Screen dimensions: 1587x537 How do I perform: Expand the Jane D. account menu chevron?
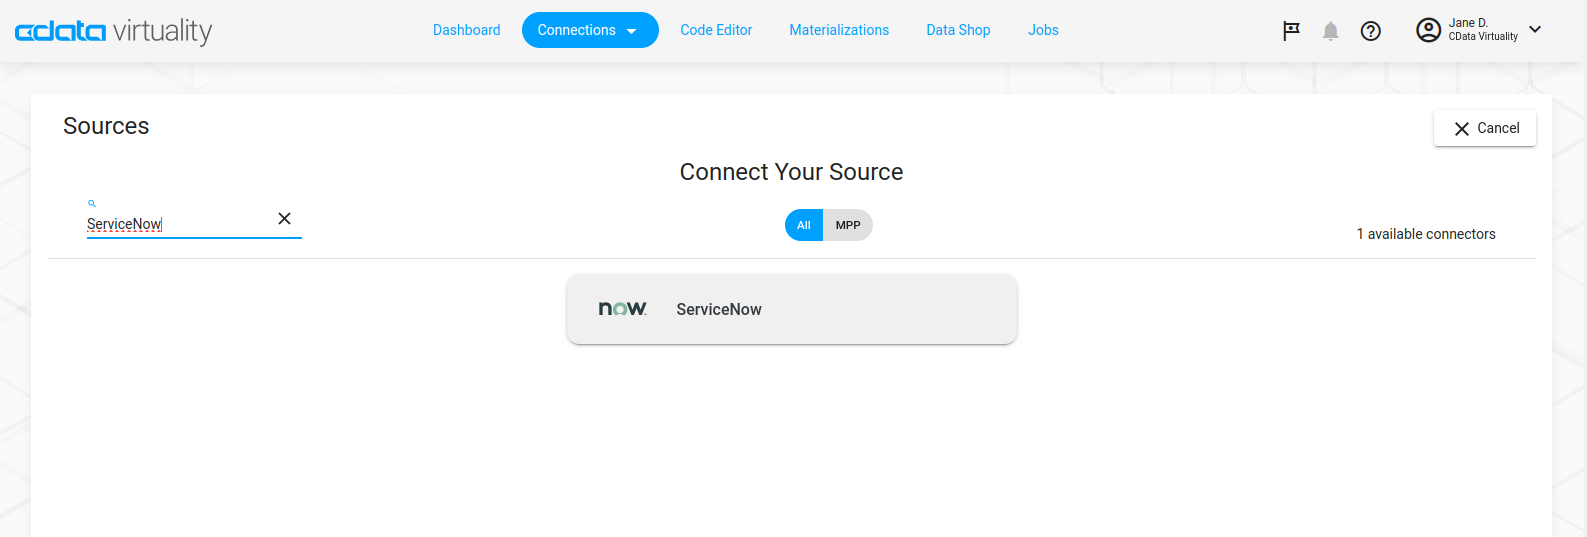click(x=1535, y=29)
